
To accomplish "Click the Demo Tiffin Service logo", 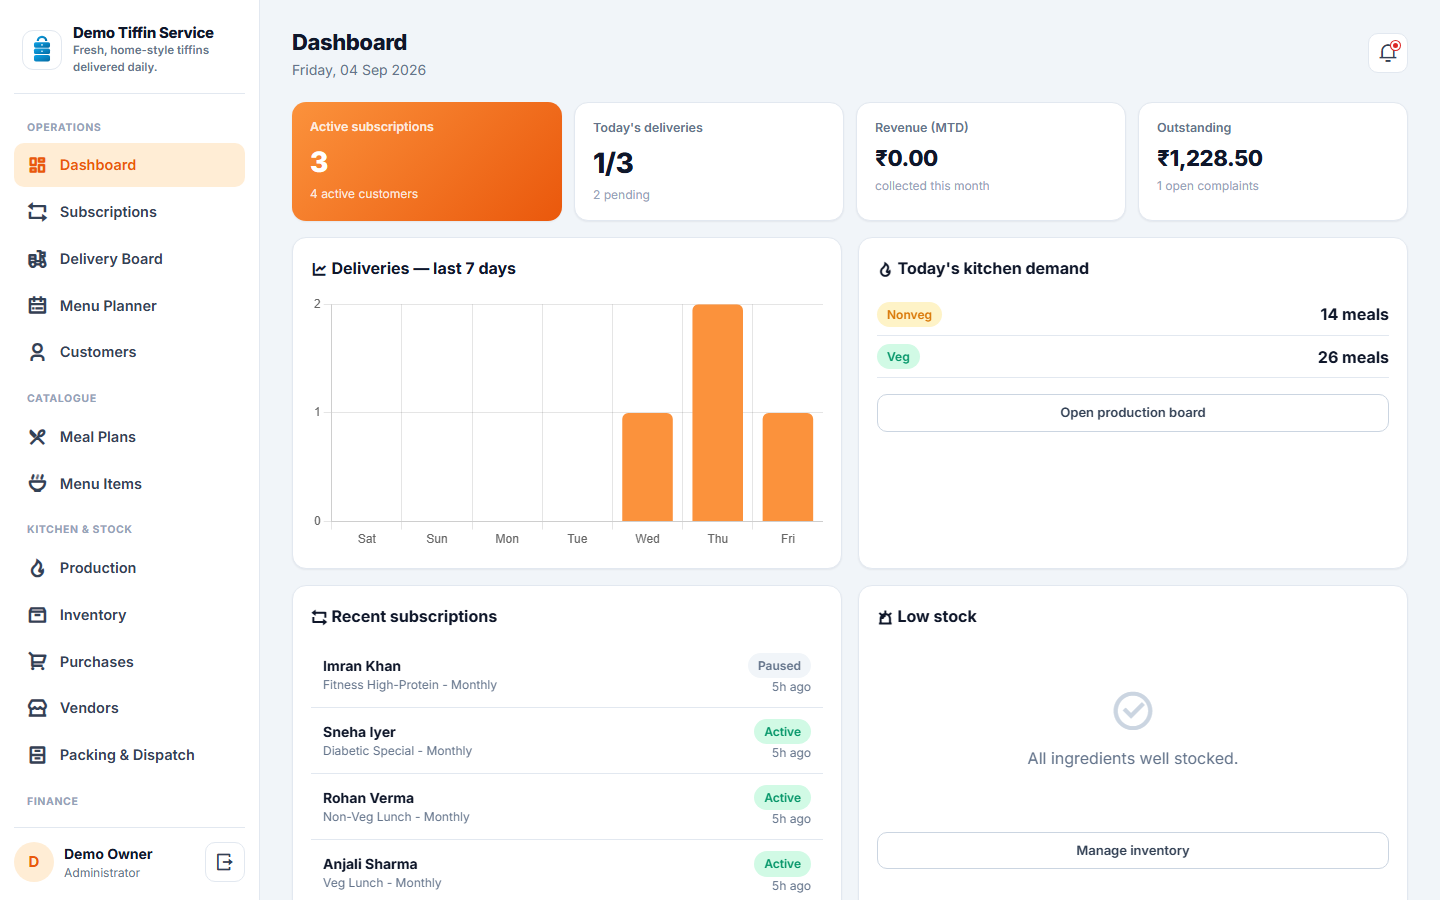I will (42, 49).
